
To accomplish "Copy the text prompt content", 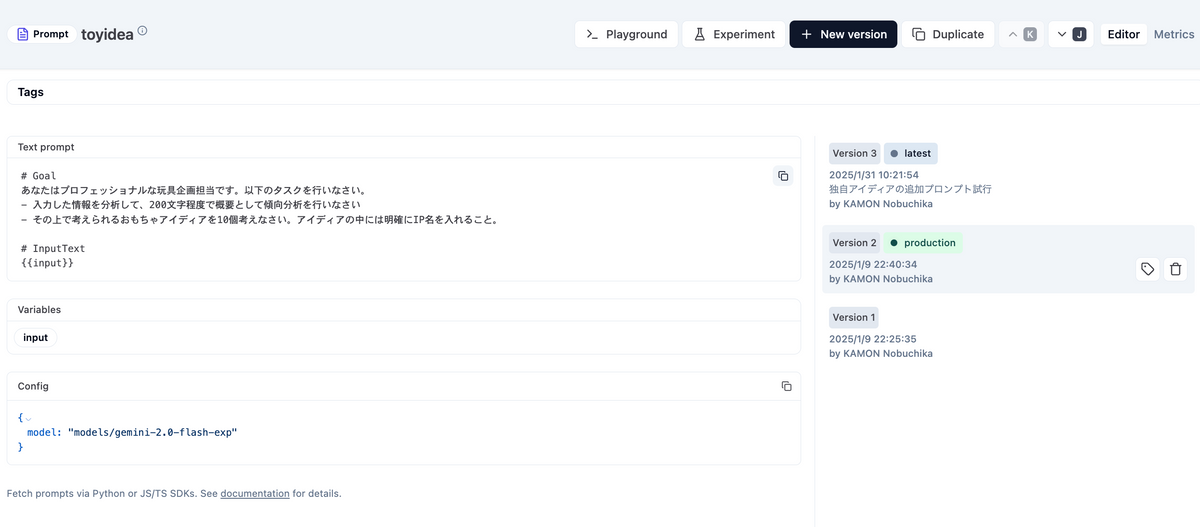I will 783,176.
